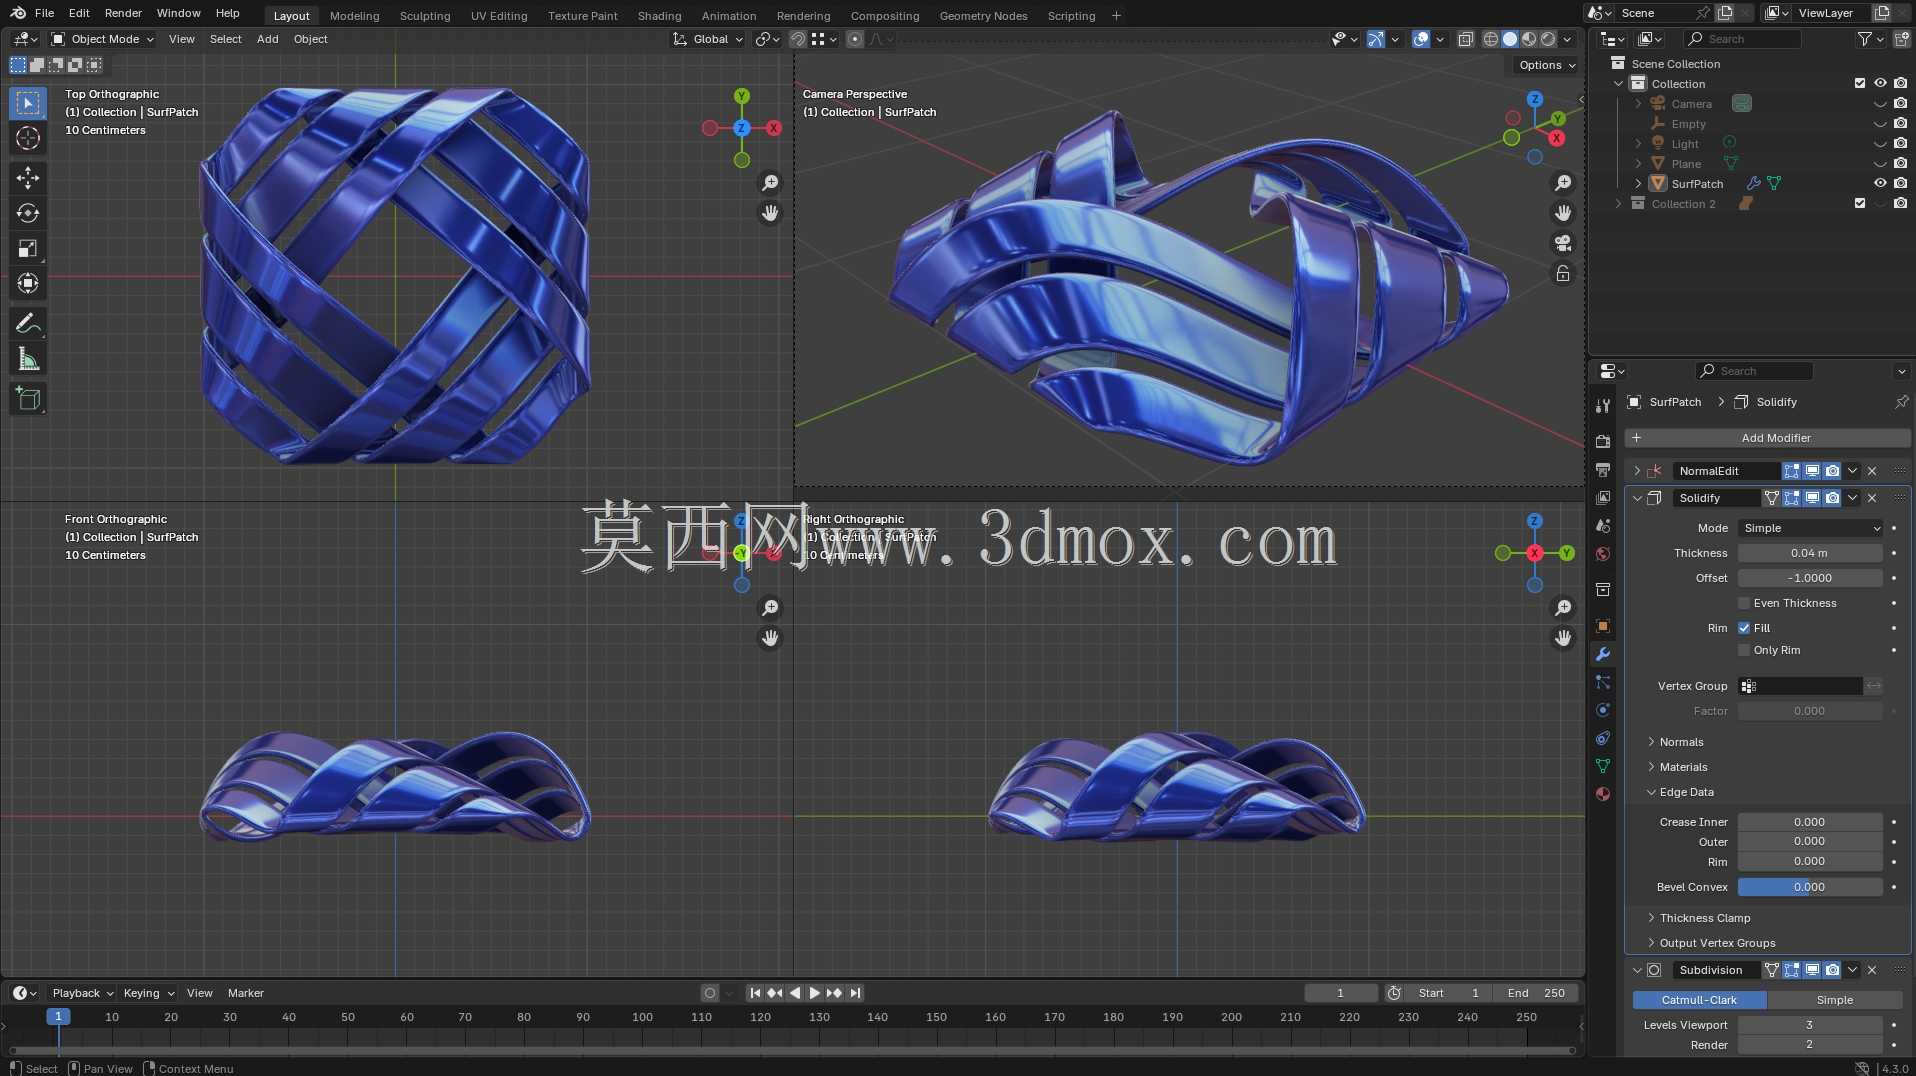The height and width of the screenshot is (1076, 1916).
Task: Click the Select Box tool setting icon
Action: (x=18, y=65)
